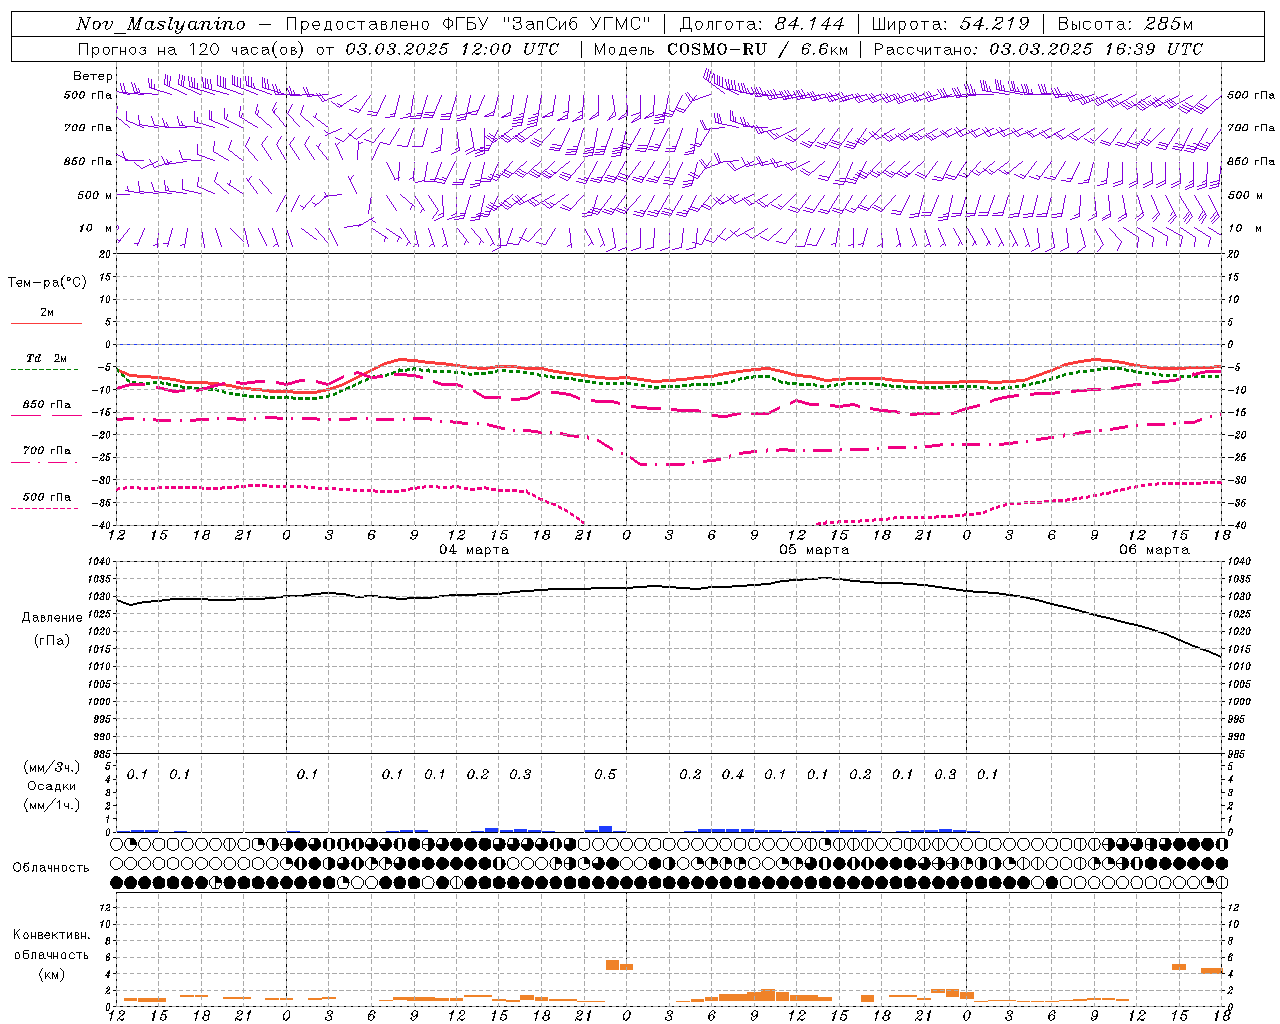Screen dimensions: 1280x1024
Task: Click the left-side '10 м' wind level label
Action: coord(96,229)
